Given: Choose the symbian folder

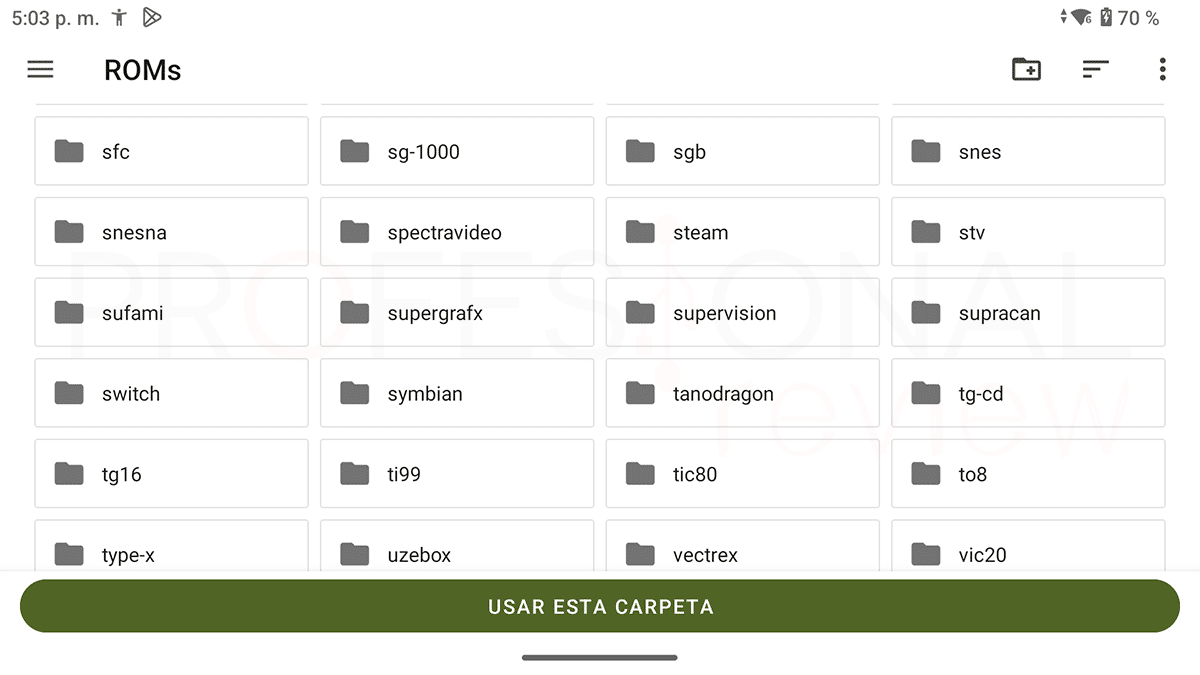Looking at the screenshot, I should (x=457, y=393).
